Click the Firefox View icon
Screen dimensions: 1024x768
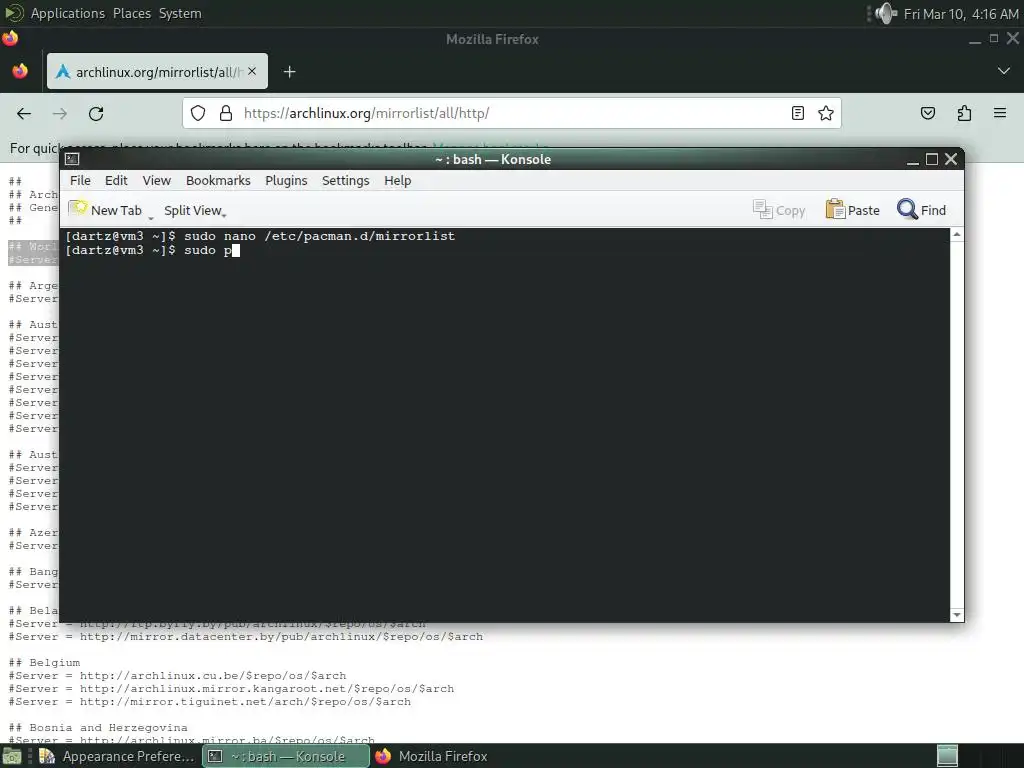[x=20, y=71]
